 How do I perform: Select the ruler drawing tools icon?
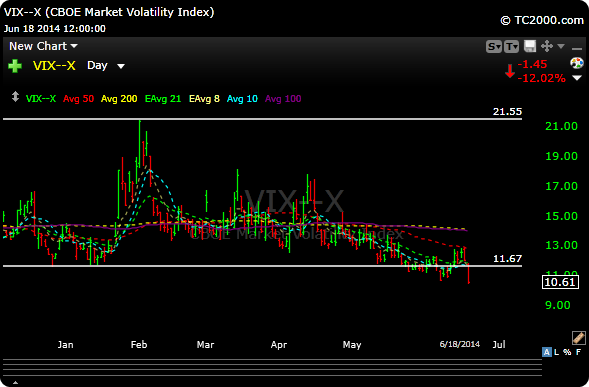click(x=578, y=337)
